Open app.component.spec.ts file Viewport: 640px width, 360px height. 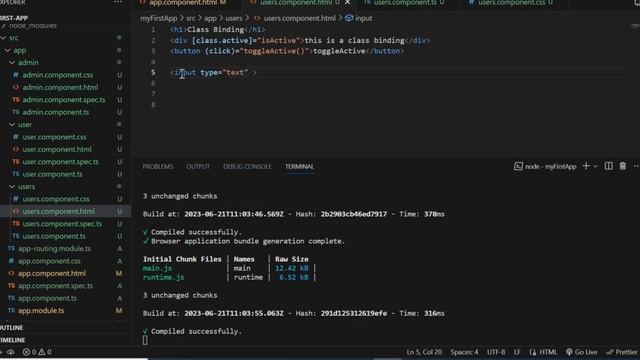point(55,286)
